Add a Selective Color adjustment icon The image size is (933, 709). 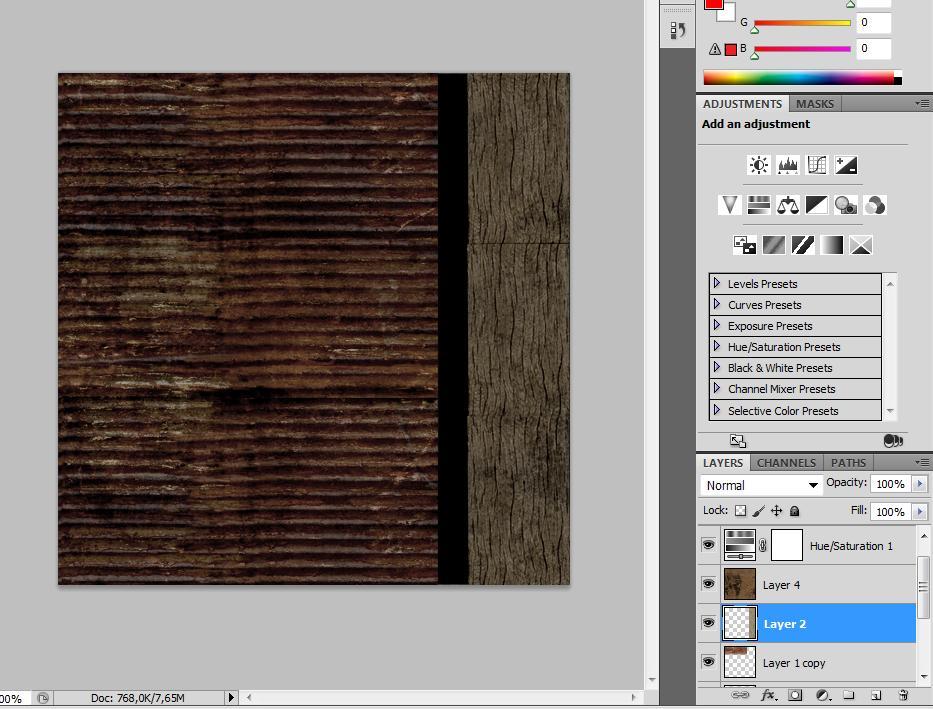tap(861, 245)
